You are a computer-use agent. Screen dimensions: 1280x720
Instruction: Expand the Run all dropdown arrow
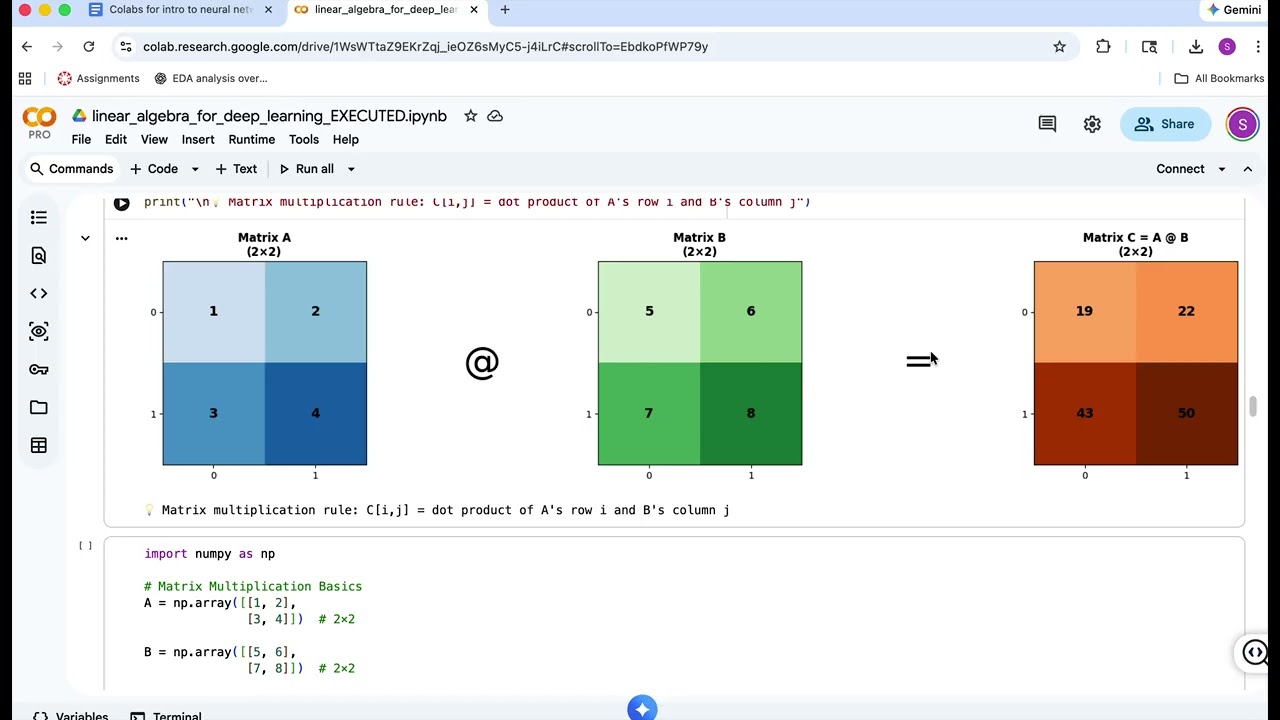point(351,169)
